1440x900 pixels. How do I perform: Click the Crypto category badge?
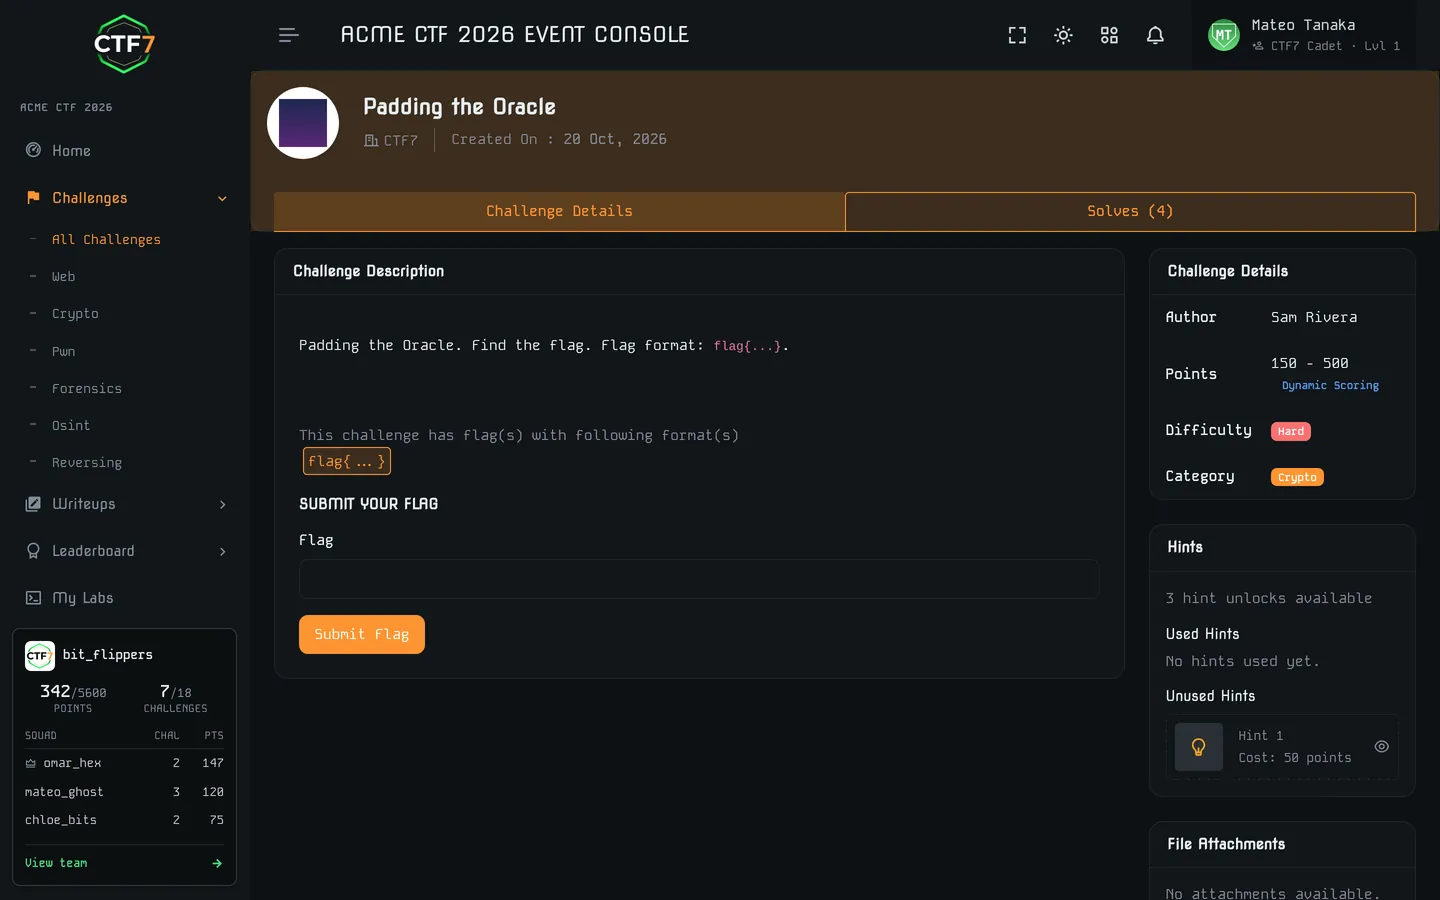click(x=1297, y=477)
